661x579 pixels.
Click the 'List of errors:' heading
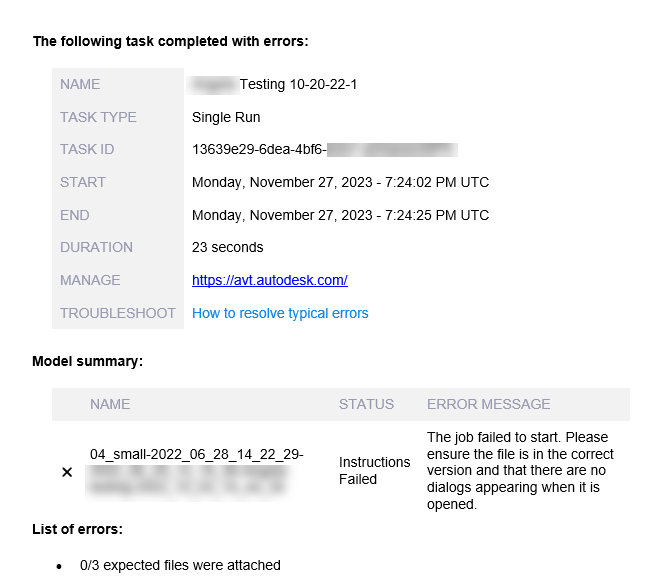77,529
